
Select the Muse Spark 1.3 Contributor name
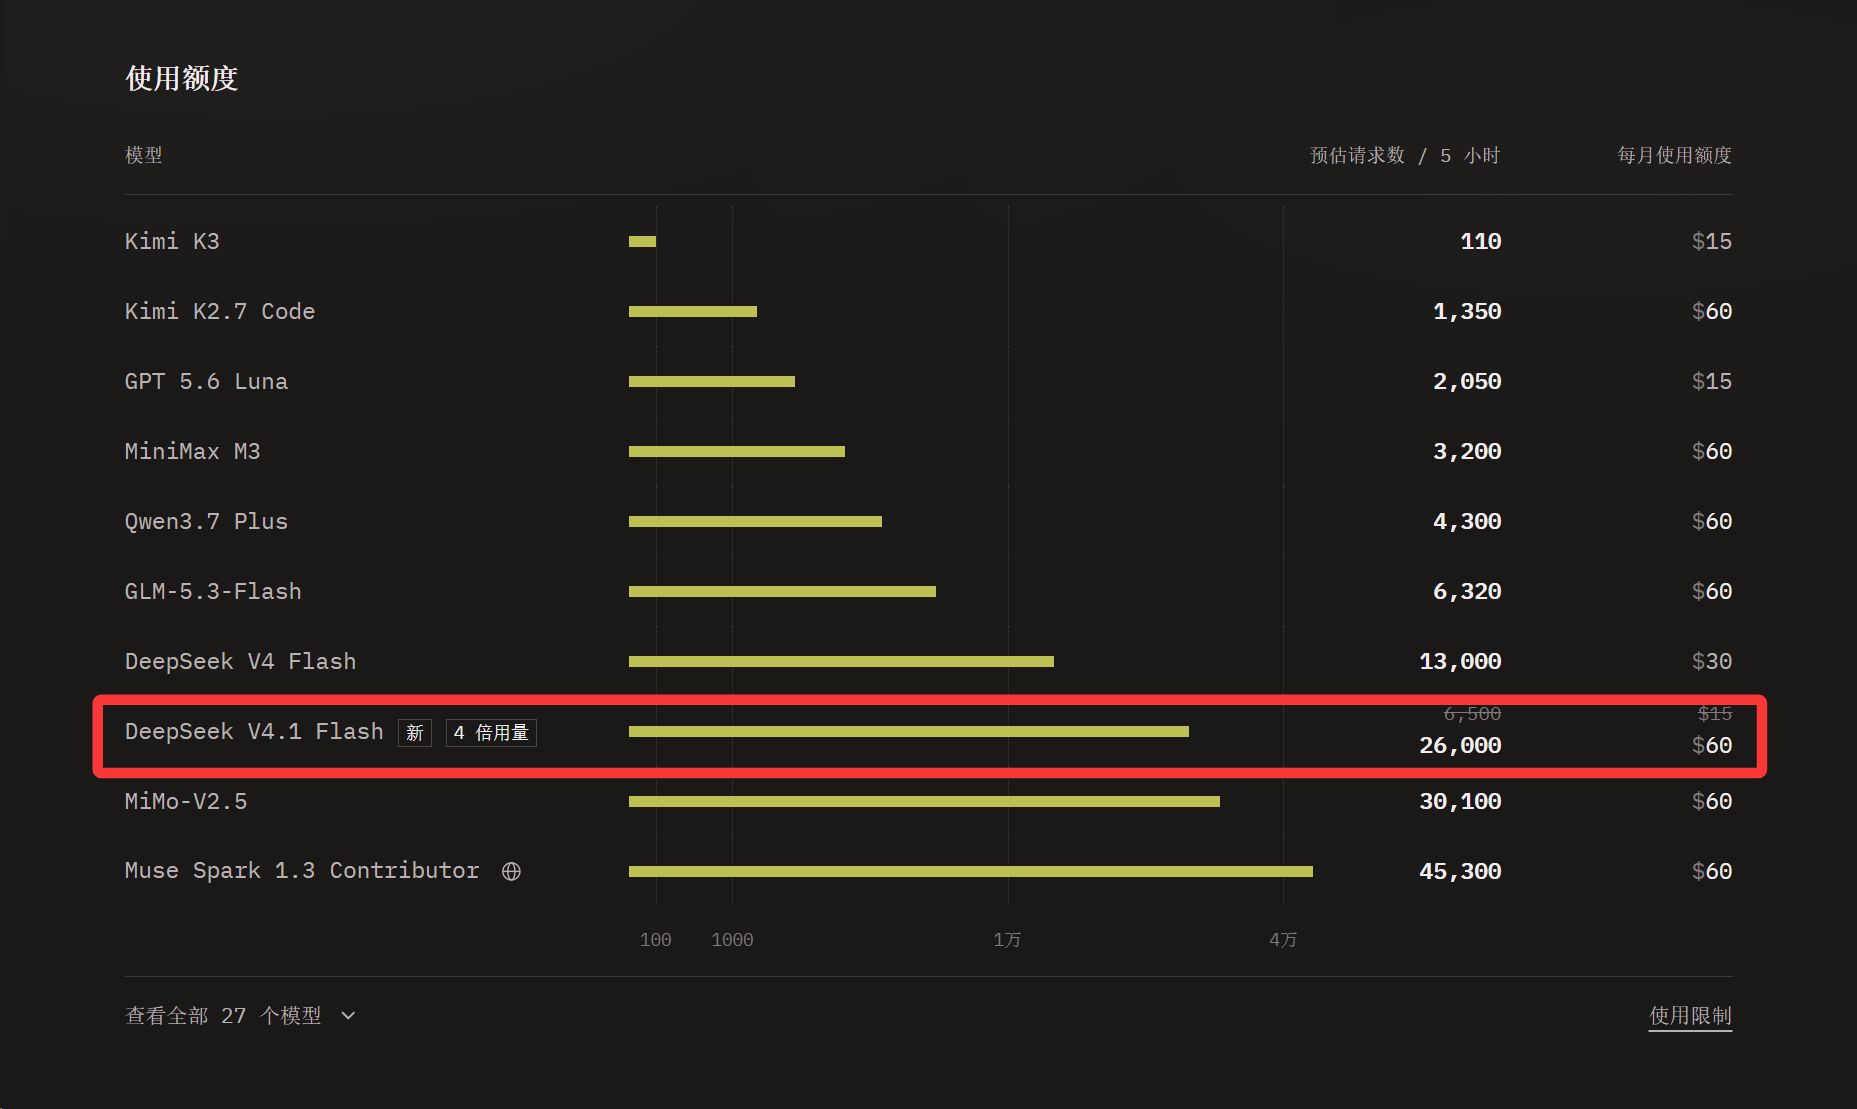coord(302,871)
